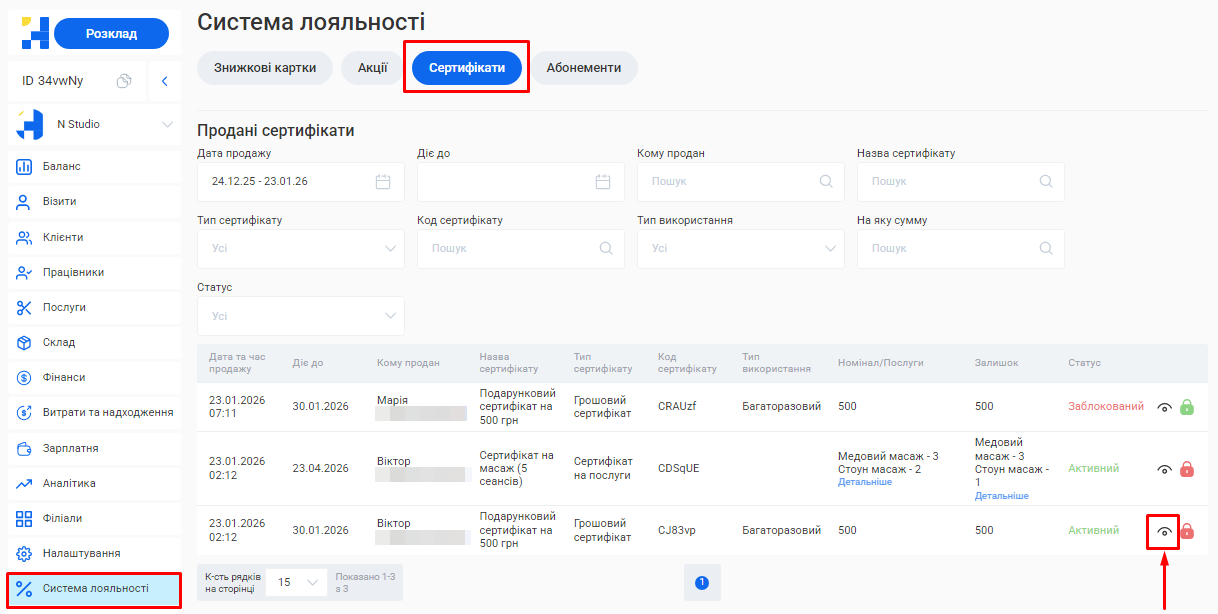
Task: Change rows per page dropdown showing 15
Action: tap(299, 582)
